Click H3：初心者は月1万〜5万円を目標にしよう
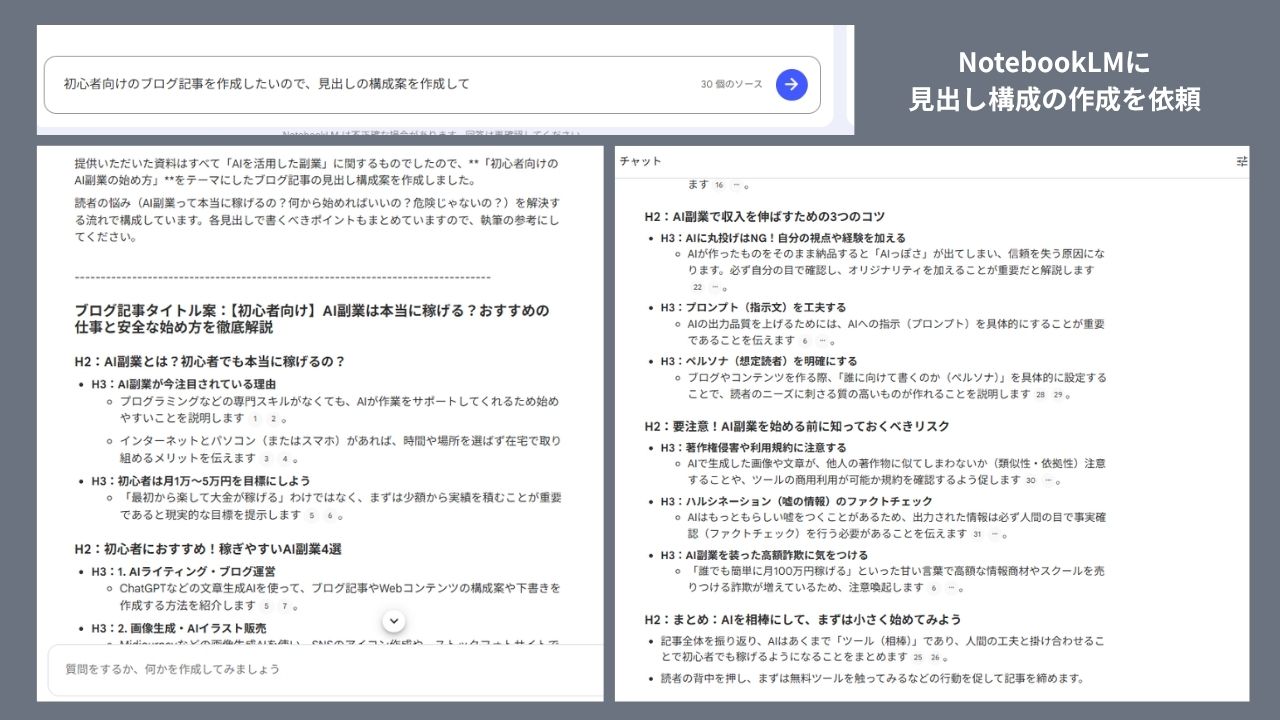This screenshot has height=720, width=1280. point(200,481)
